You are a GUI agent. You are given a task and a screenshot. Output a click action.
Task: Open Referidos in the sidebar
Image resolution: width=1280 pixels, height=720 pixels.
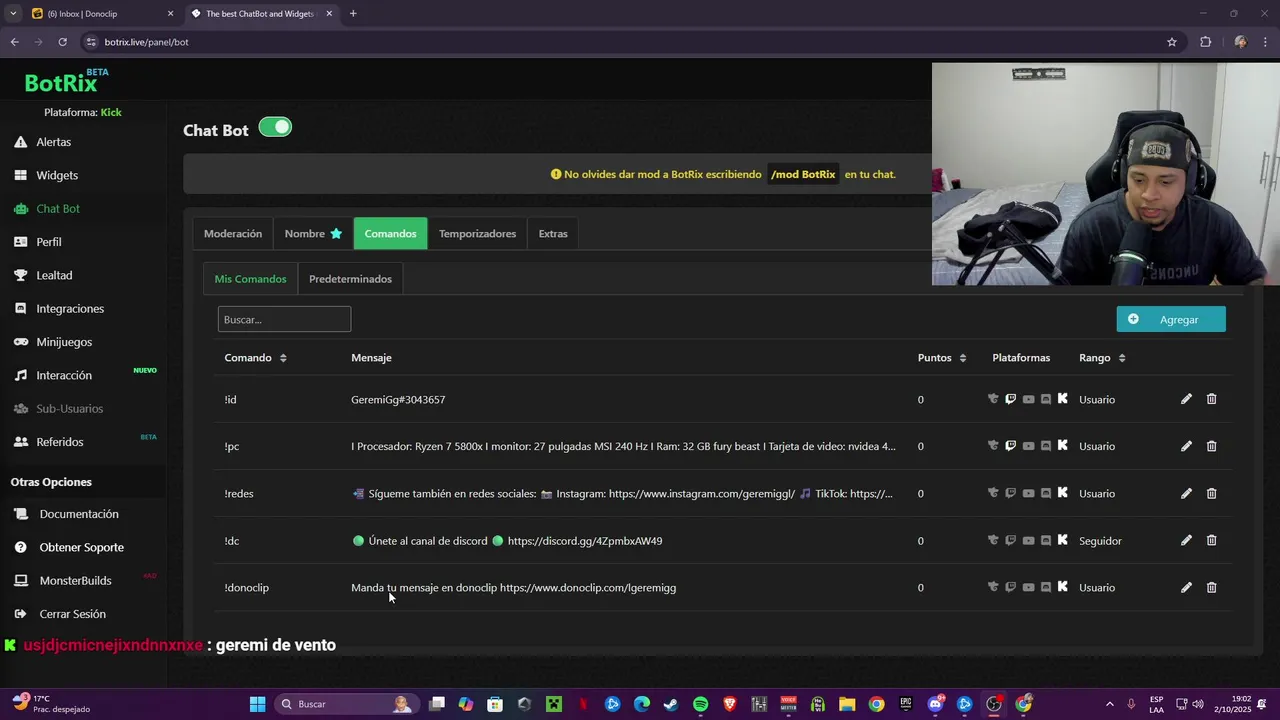click(x=60, y=442)
